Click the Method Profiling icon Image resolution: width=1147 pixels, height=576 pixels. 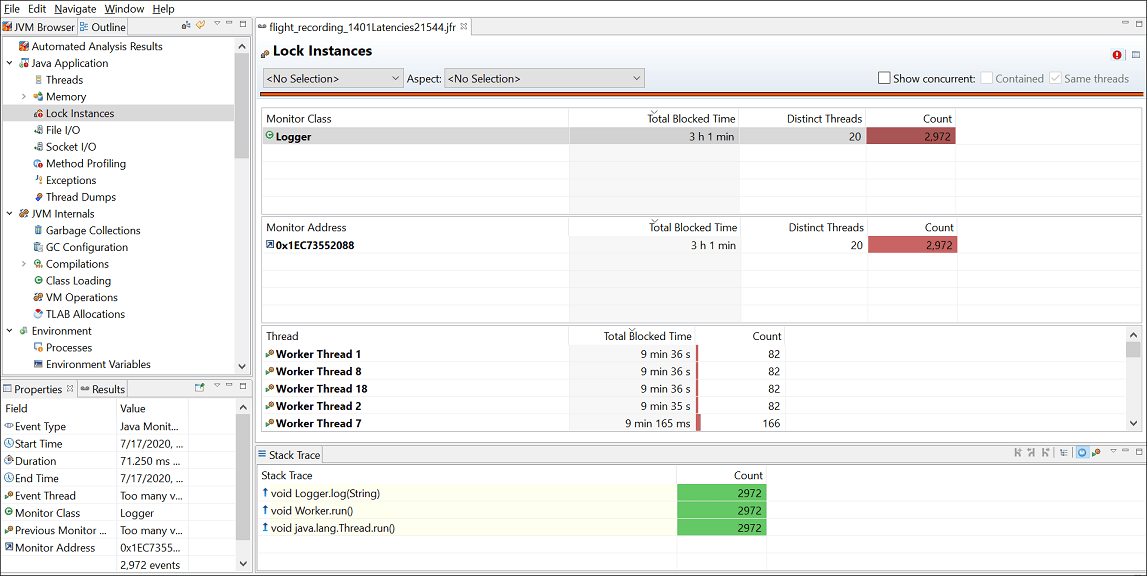(38, 163)
